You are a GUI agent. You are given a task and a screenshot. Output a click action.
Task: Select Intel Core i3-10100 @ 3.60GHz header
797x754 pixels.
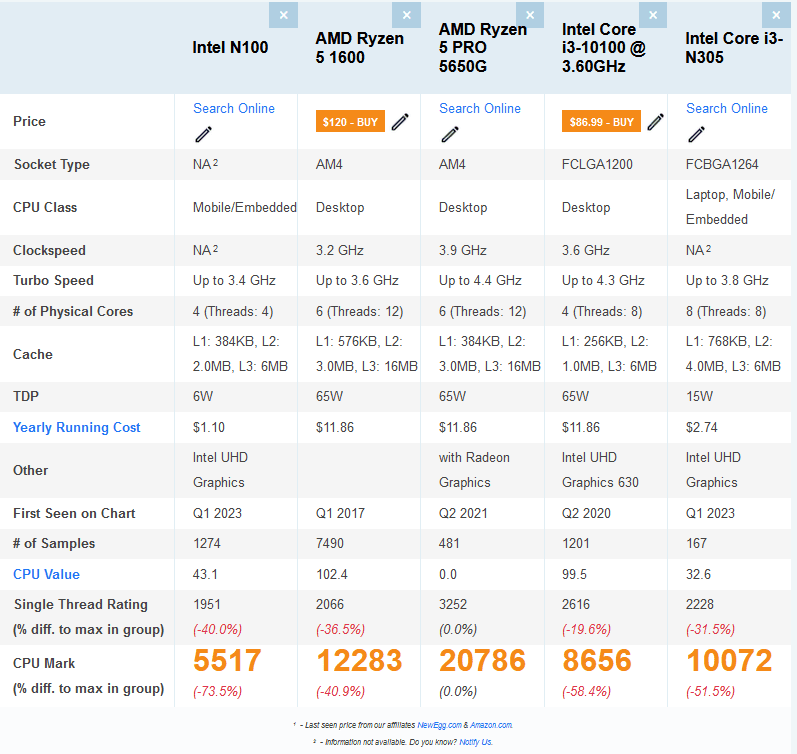(603, 48)
